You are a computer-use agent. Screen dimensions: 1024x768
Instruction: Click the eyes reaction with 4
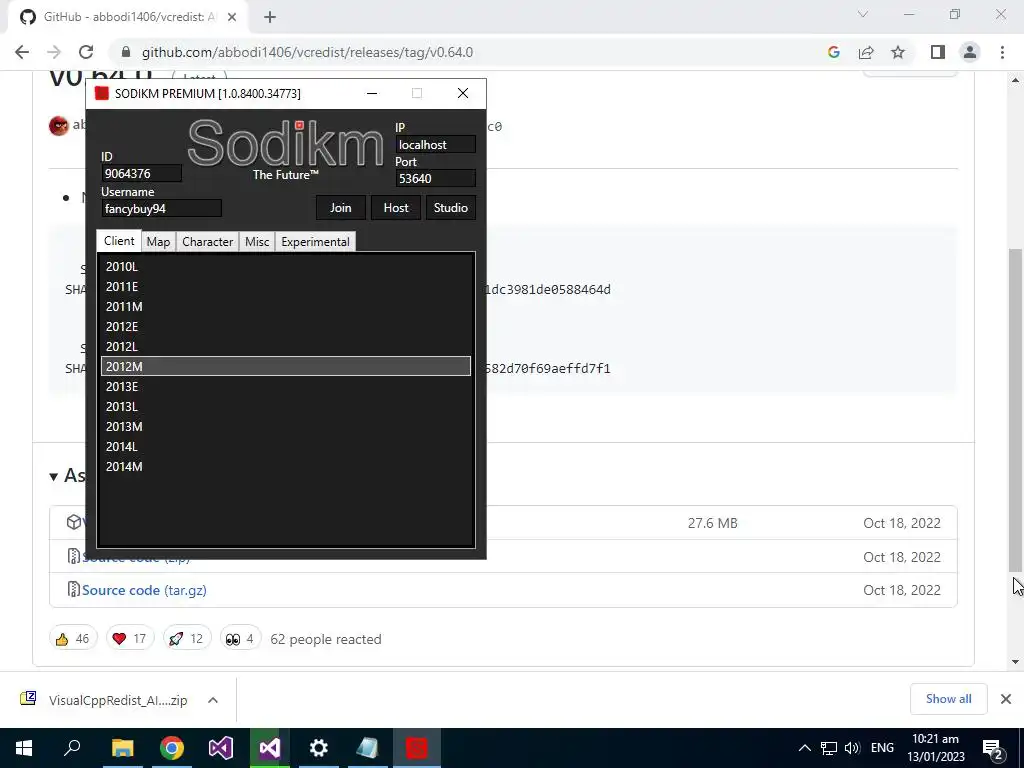(x=240, y=639)
